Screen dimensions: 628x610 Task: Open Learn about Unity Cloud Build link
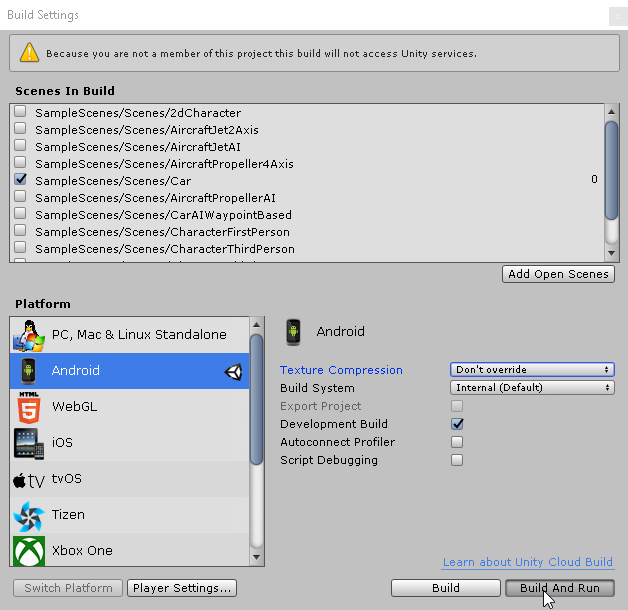point(528,562)
